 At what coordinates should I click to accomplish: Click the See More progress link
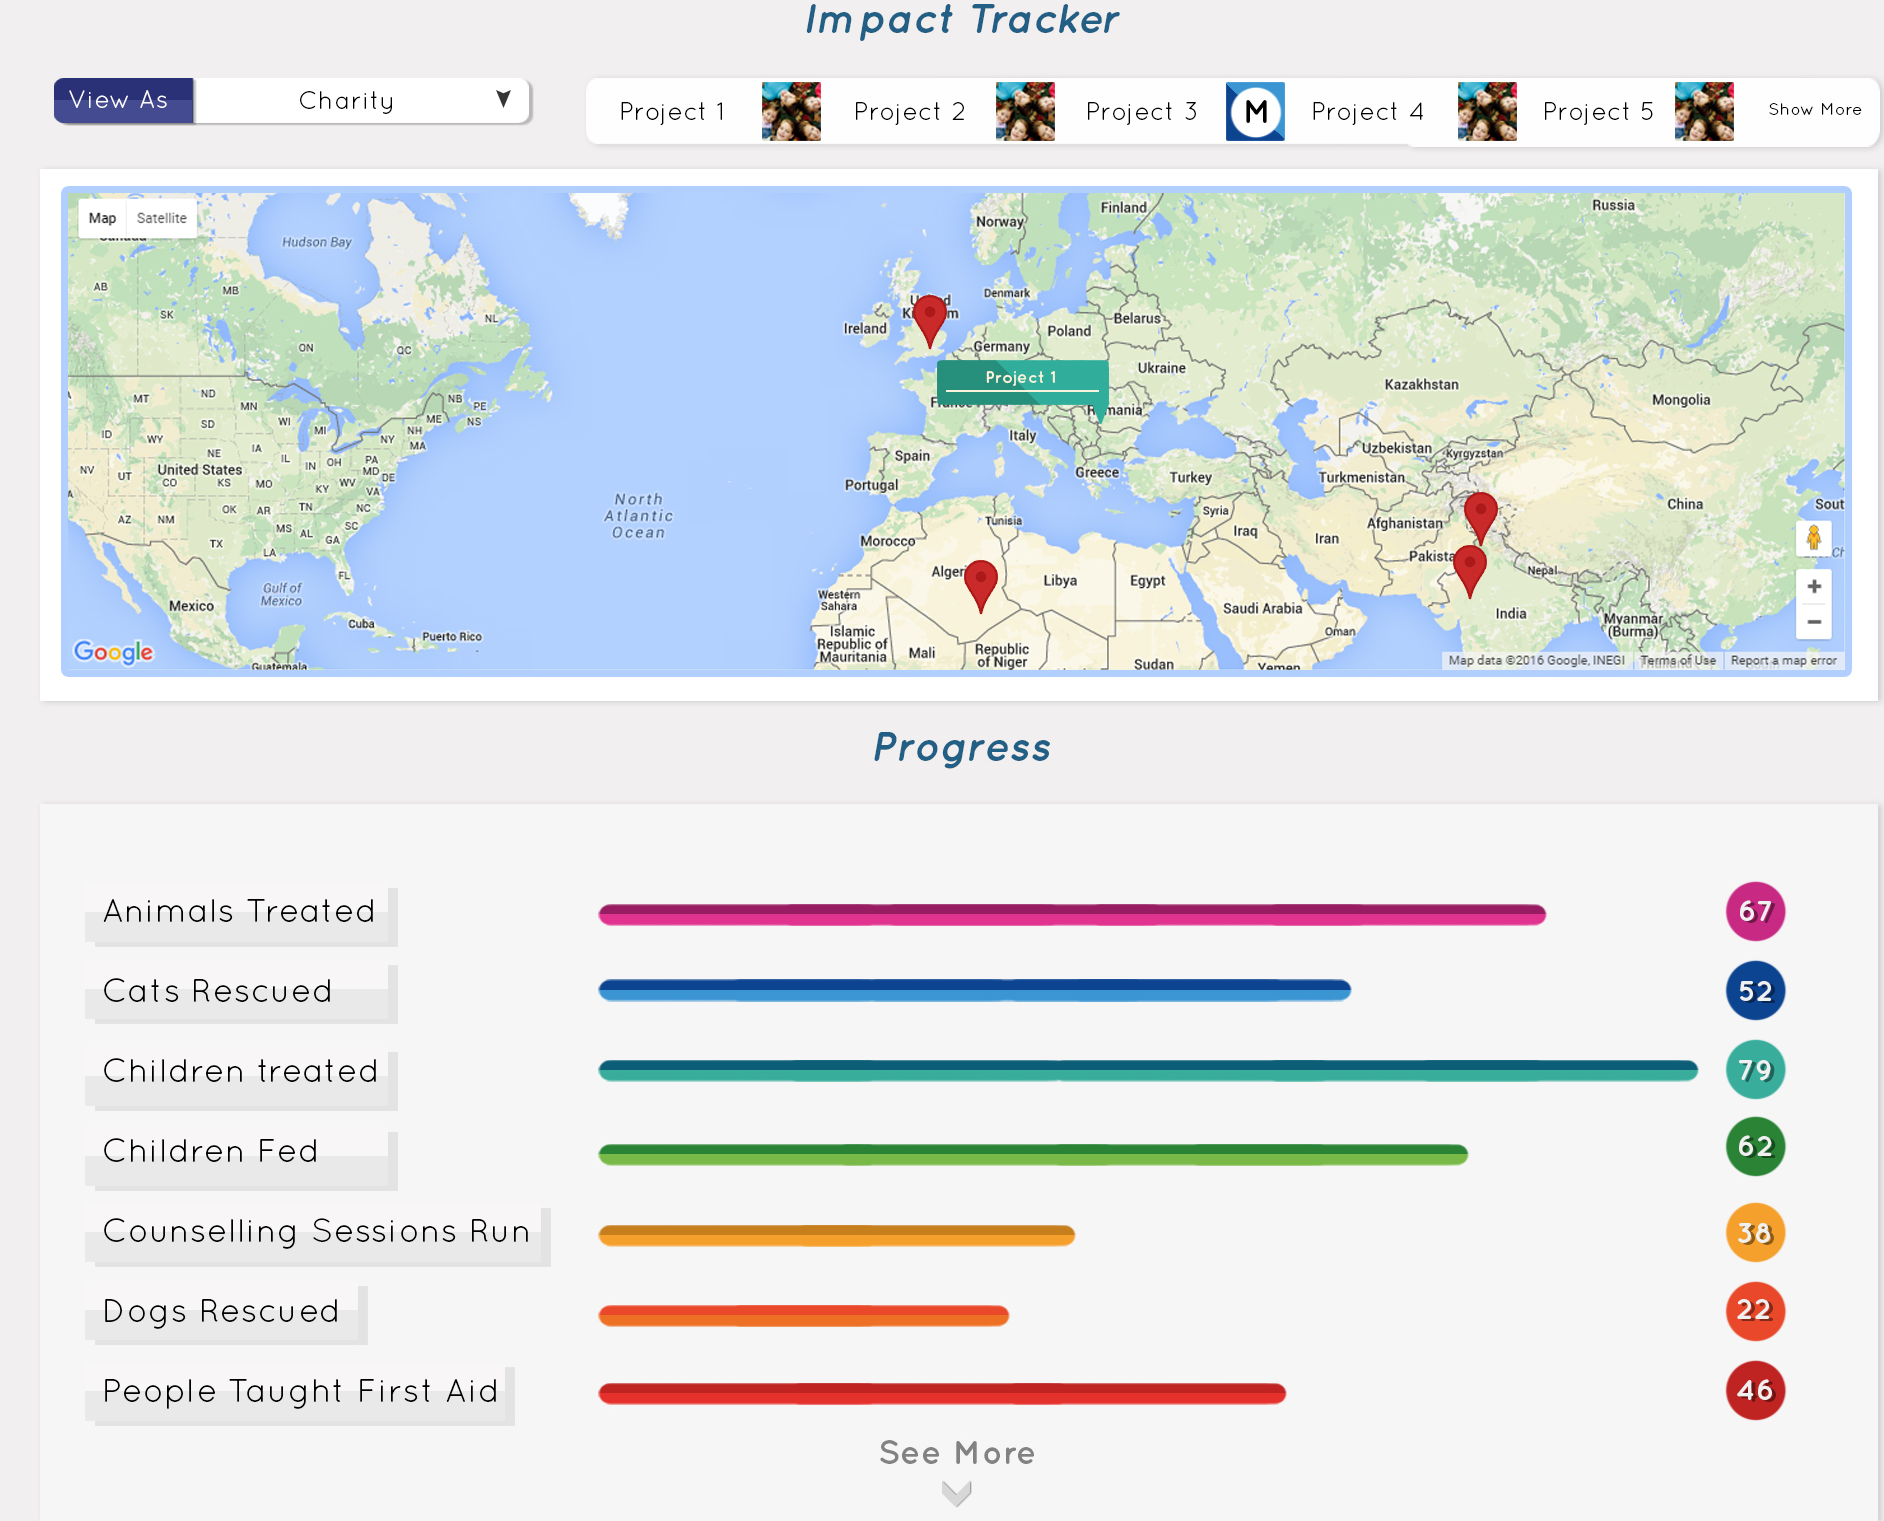click(x=957, y=1453)
